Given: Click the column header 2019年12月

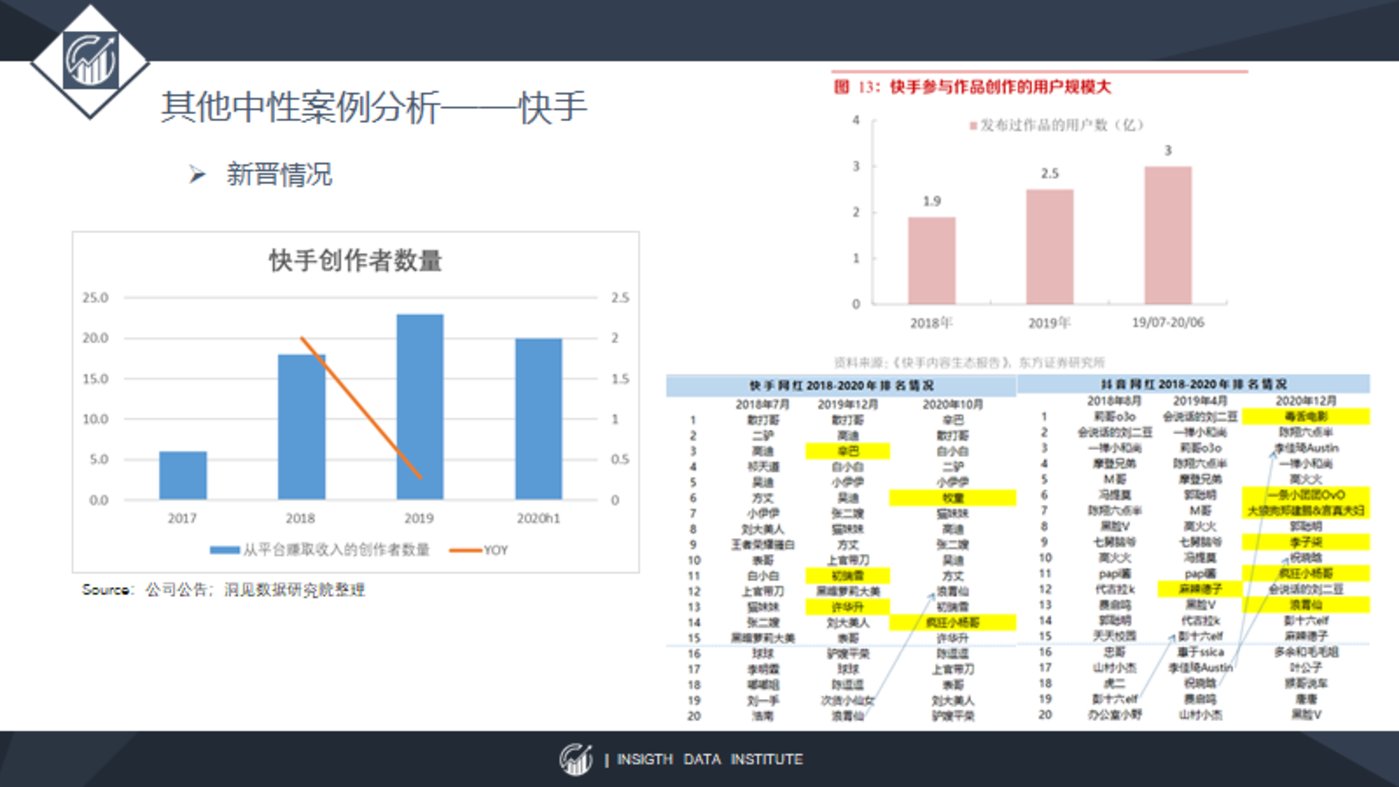Looking at the screenshot, I should [x=848, y=403].
